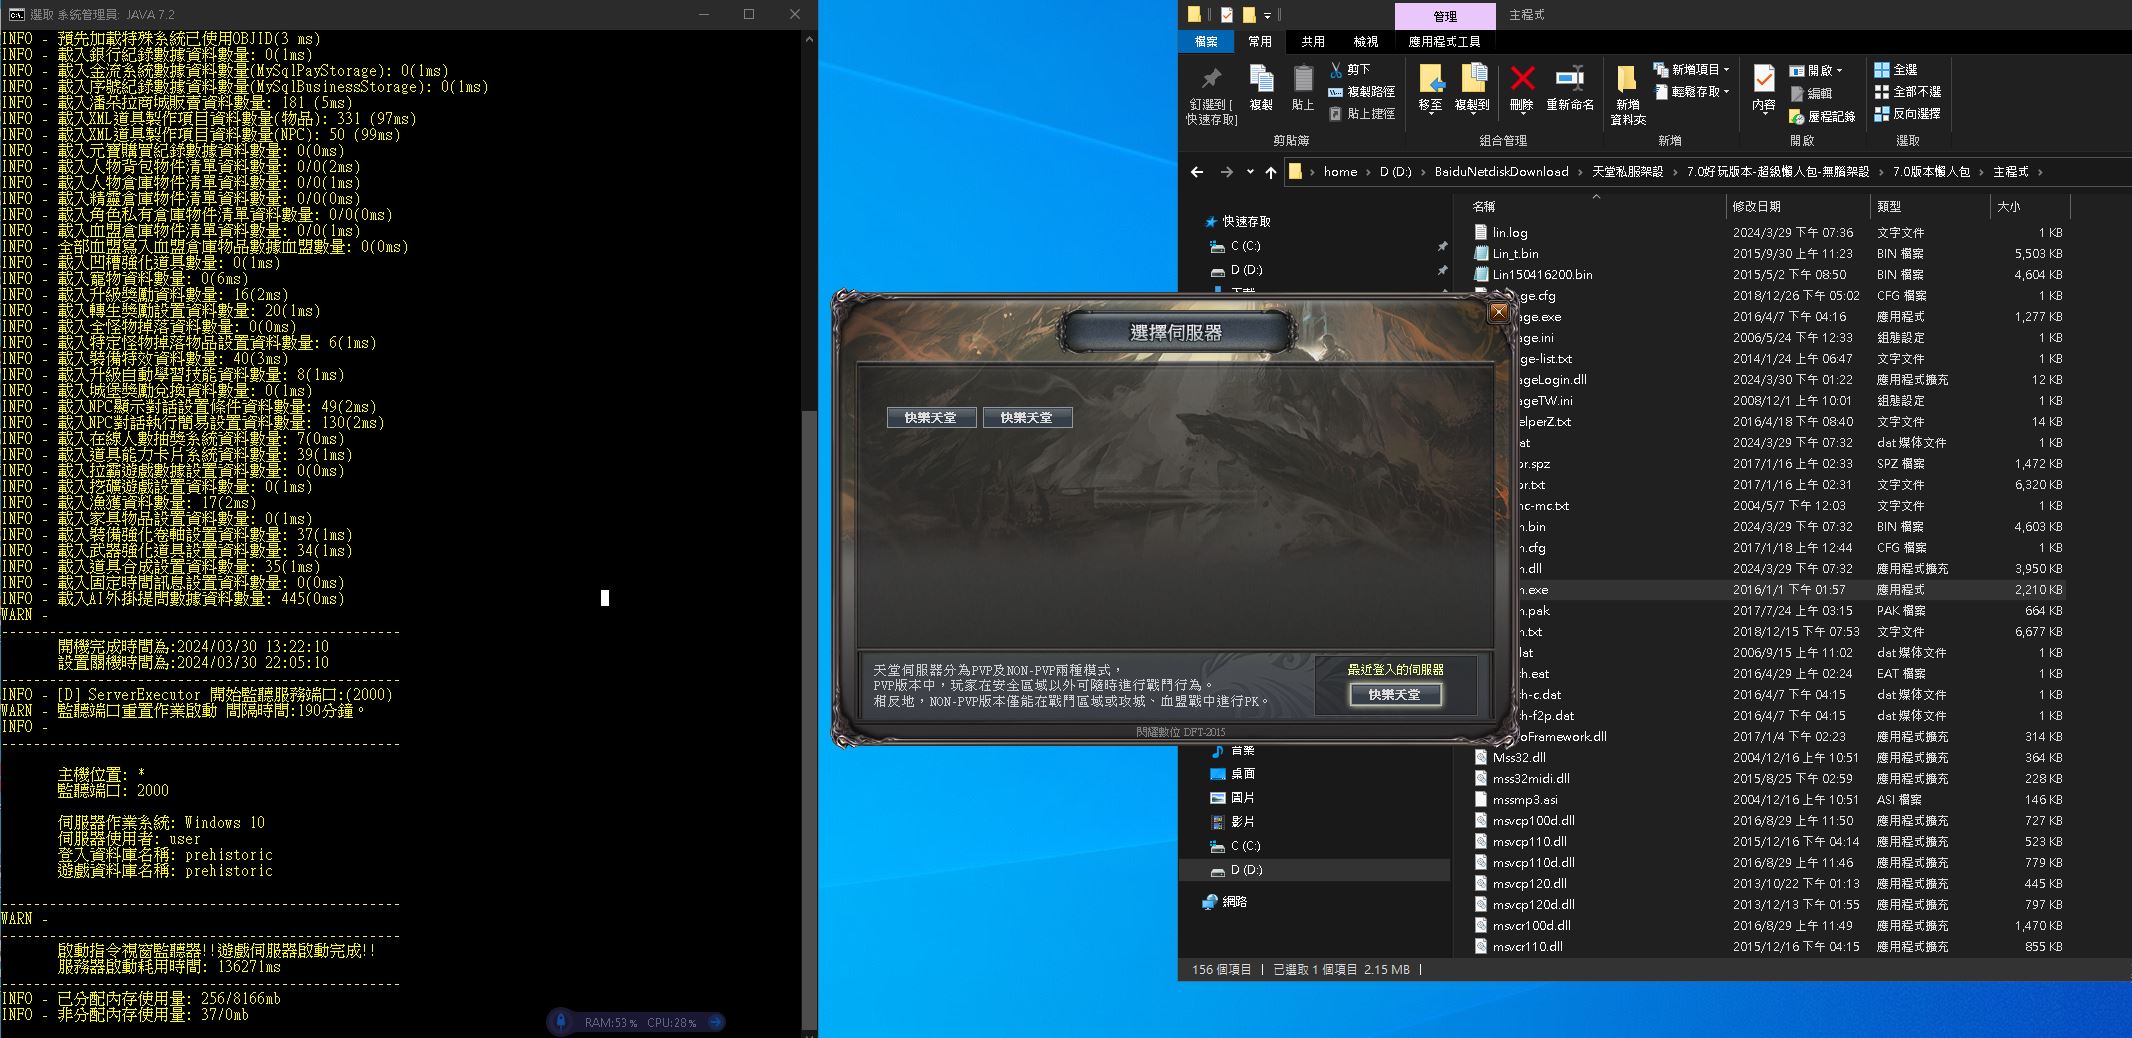Choose the left 快樂天堂 server button

(x=930, y=418)
